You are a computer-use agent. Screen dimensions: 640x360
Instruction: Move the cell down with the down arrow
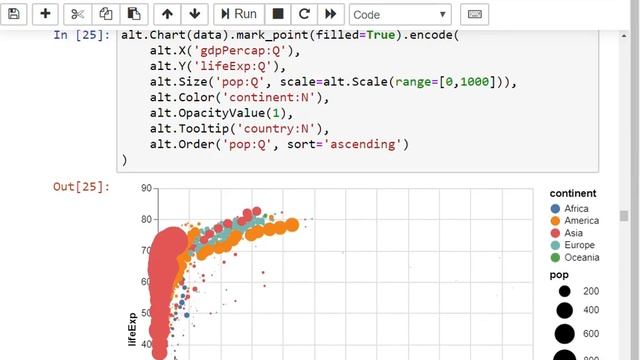[x=195, y=14]
